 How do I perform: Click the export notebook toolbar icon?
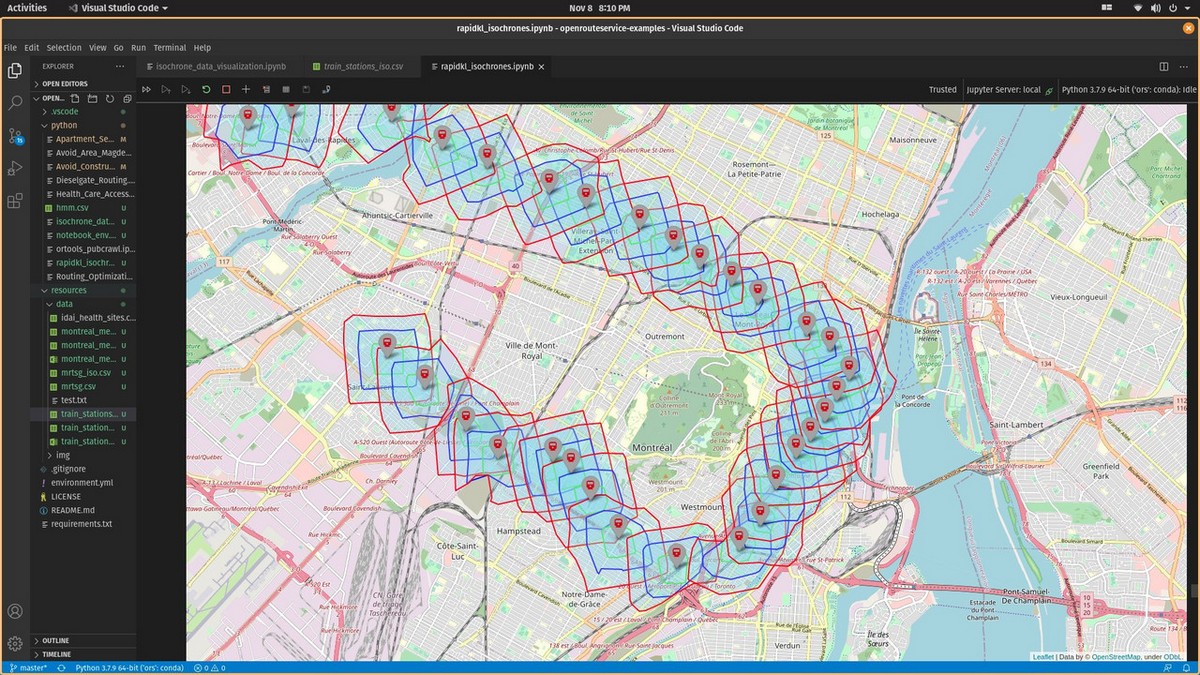point(326,90)
